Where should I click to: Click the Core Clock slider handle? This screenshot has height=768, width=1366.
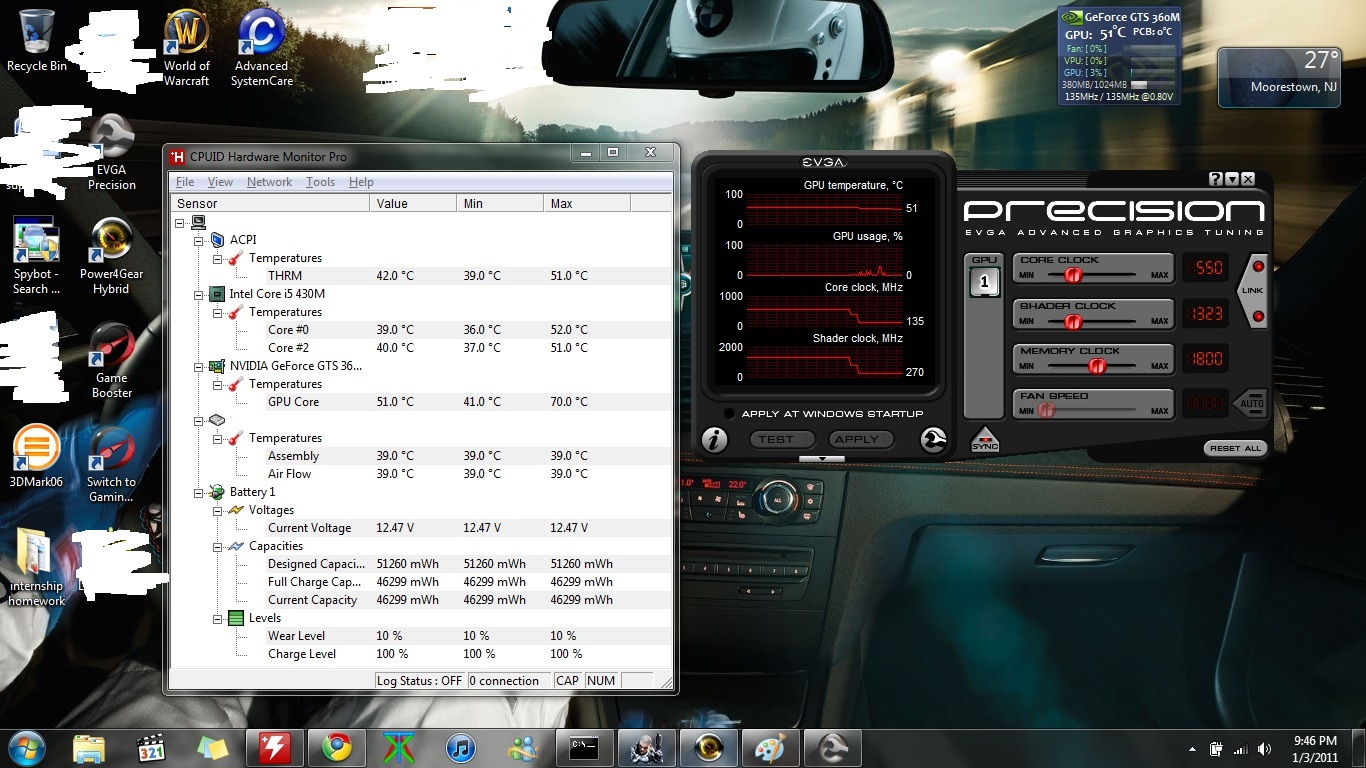coord(1073,274)
